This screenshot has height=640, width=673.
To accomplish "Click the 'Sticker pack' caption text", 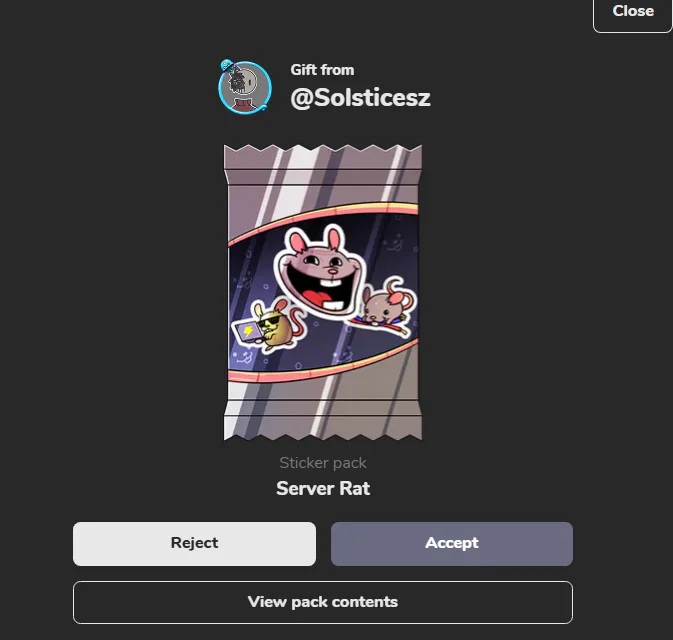I will pos(323,463).
